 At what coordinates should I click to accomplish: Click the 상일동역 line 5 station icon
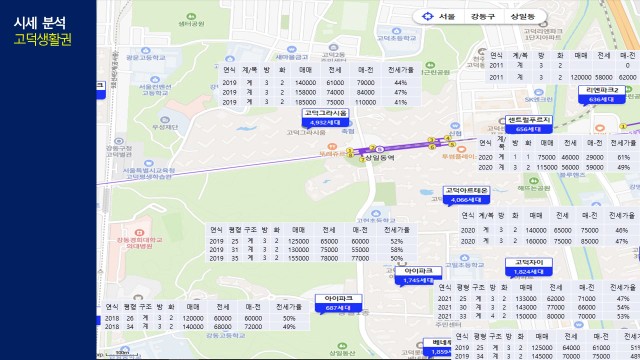click(x=380, y=149)
